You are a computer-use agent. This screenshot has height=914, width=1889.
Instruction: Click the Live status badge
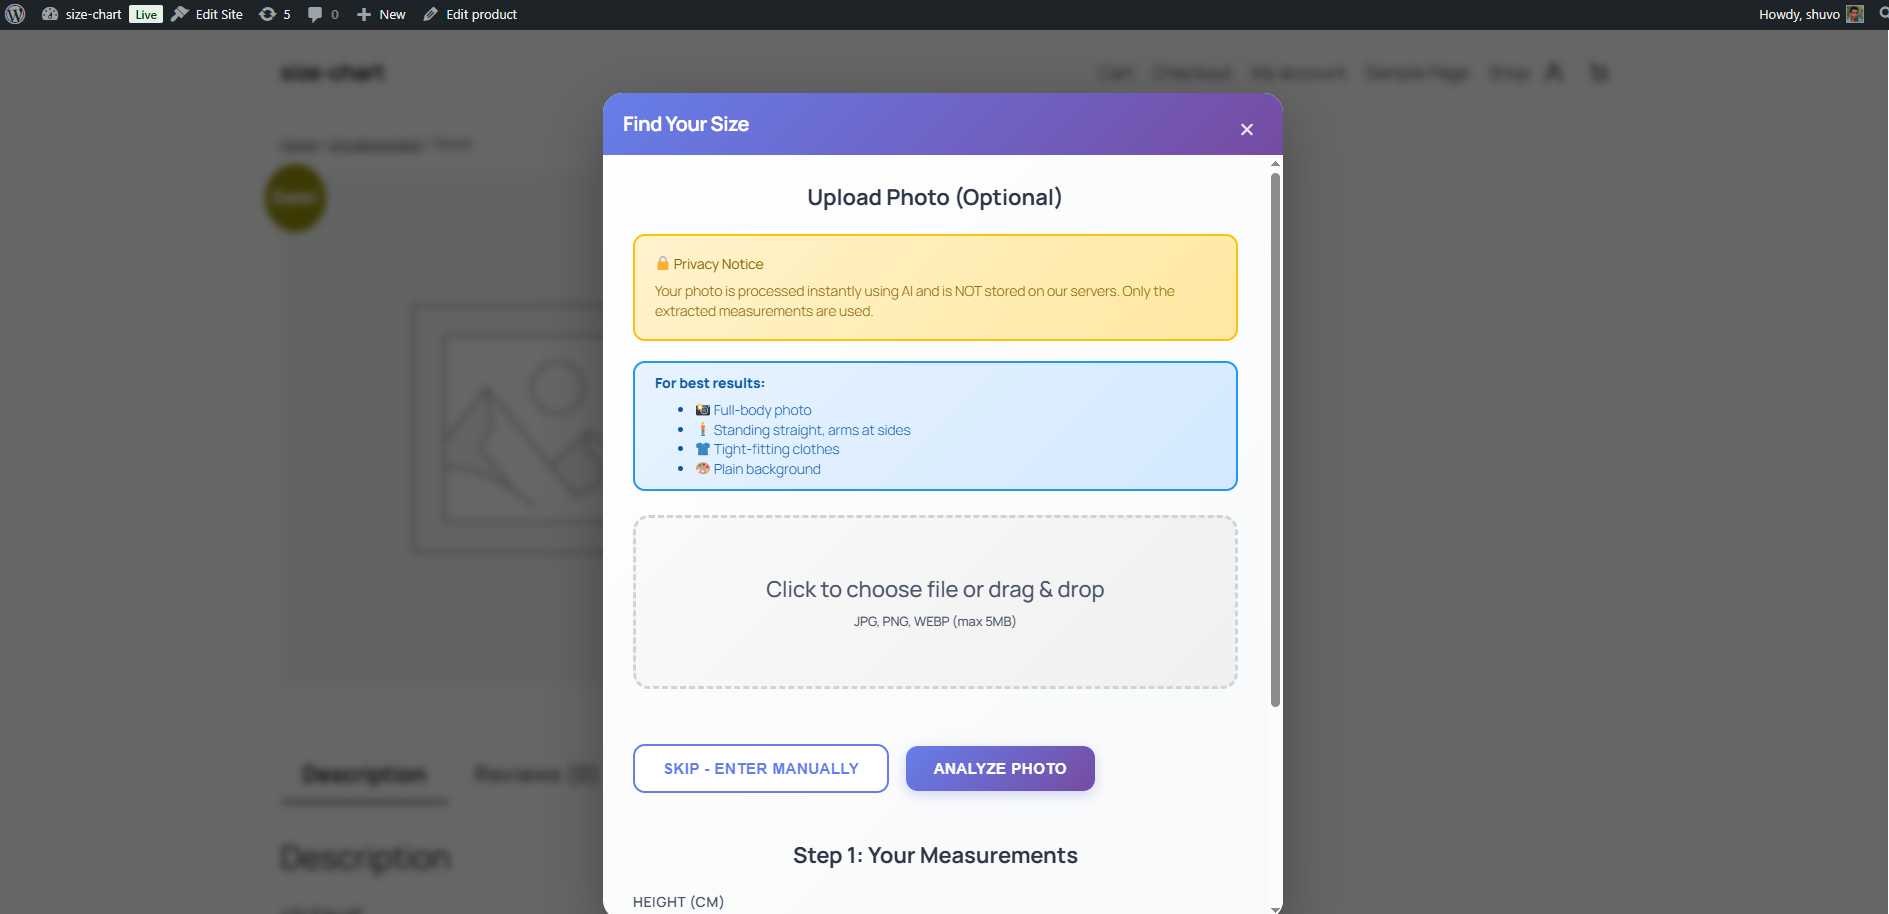pos(146,14)
